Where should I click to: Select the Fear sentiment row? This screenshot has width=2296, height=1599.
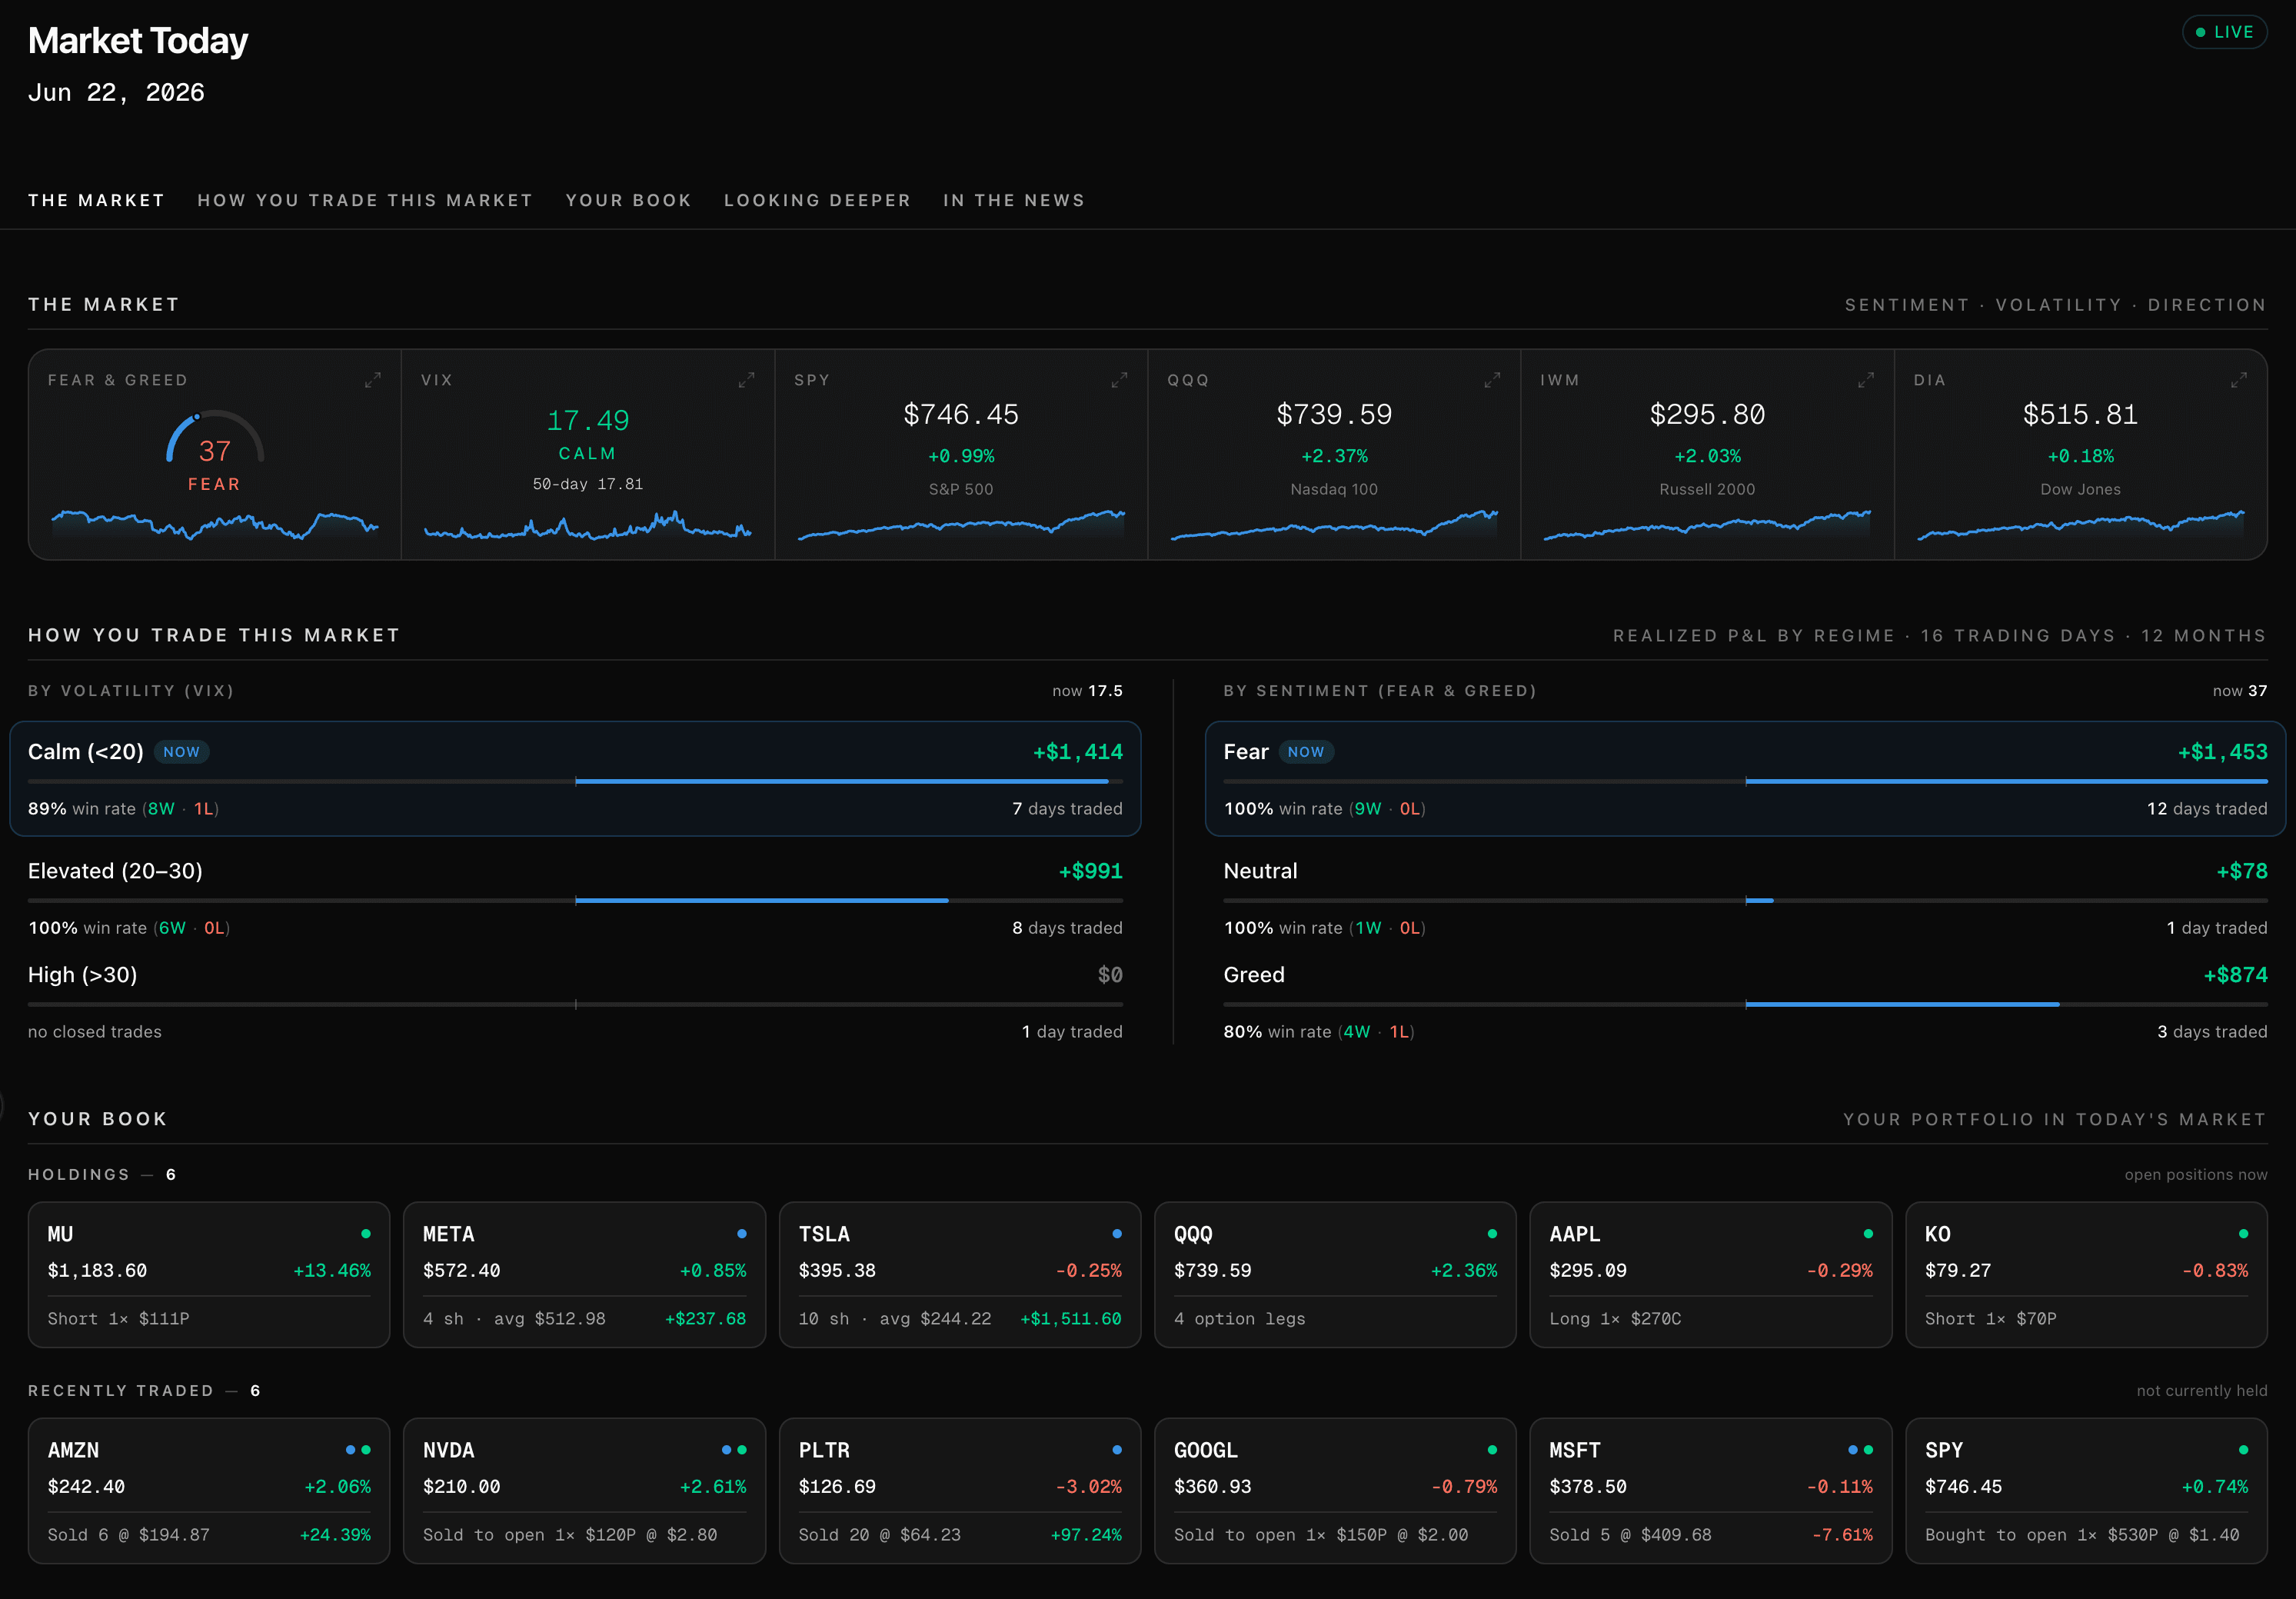1745,779
